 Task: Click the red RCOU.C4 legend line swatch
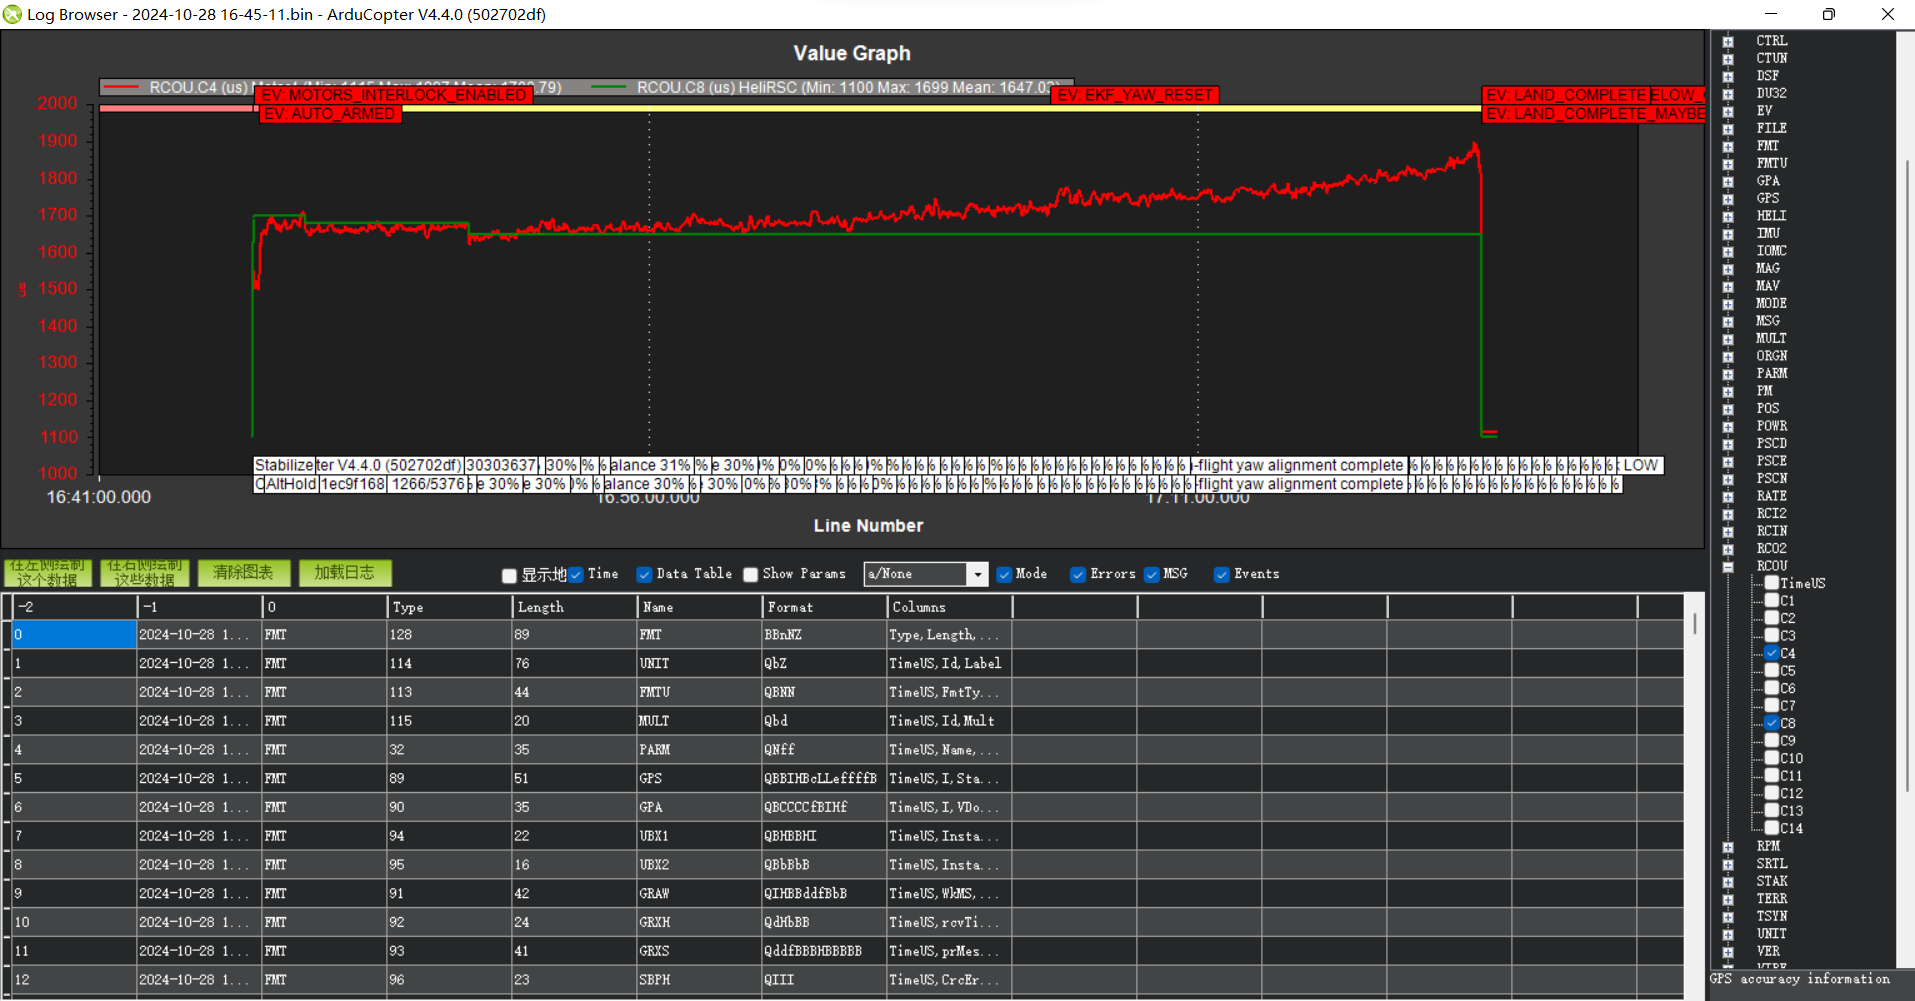(121, 88)
